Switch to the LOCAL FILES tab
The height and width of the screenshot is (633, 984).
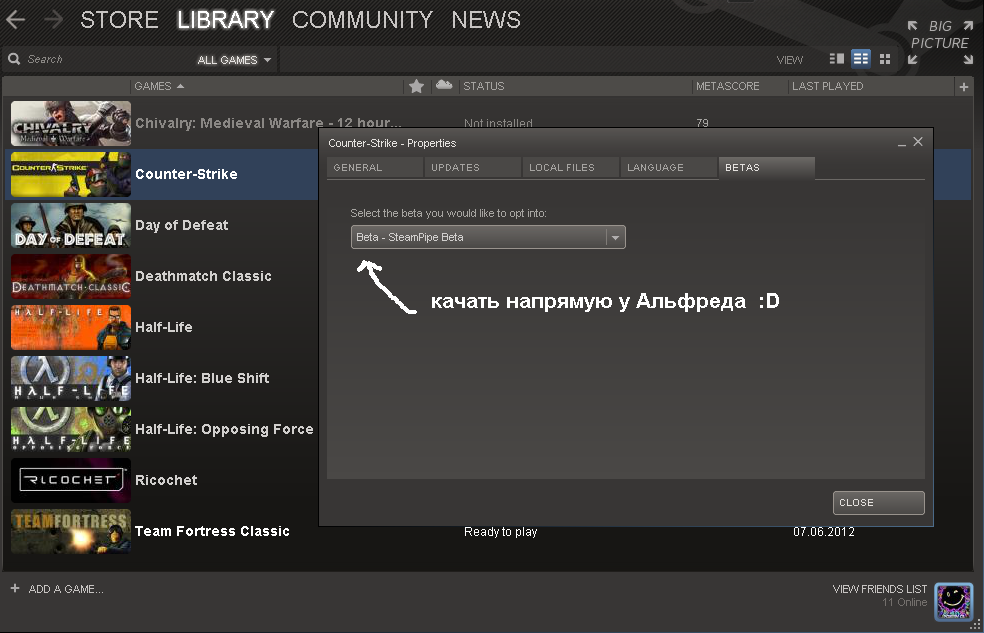point(570,168)
